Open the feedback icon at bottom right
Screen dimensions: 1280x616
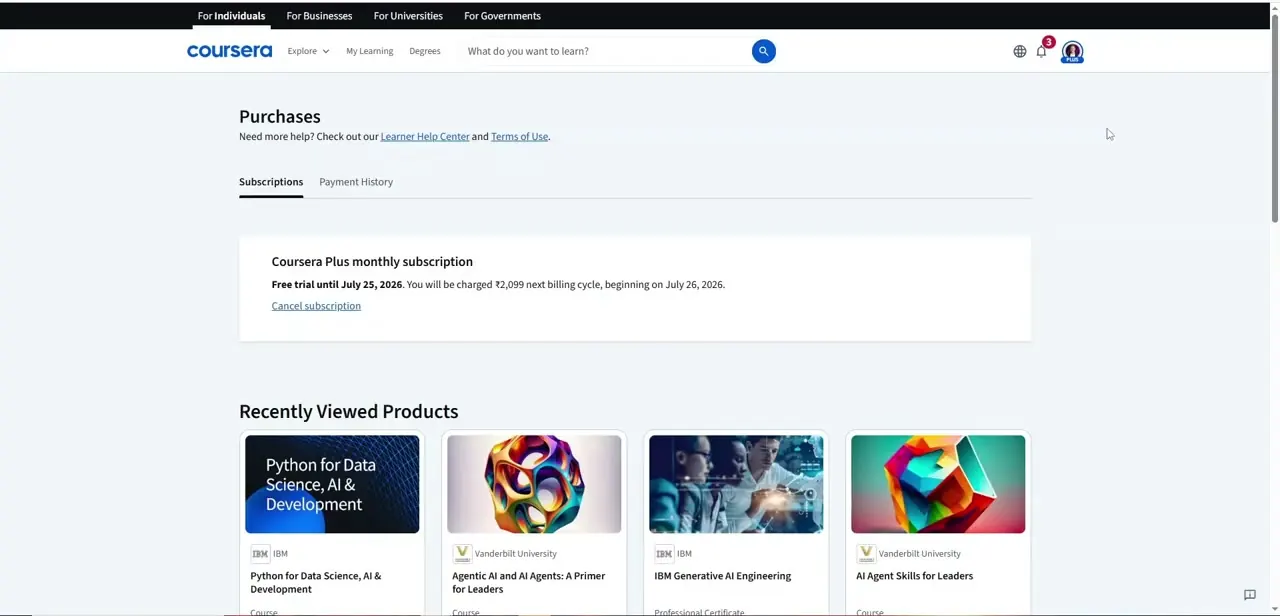(x=1249, y=595)
